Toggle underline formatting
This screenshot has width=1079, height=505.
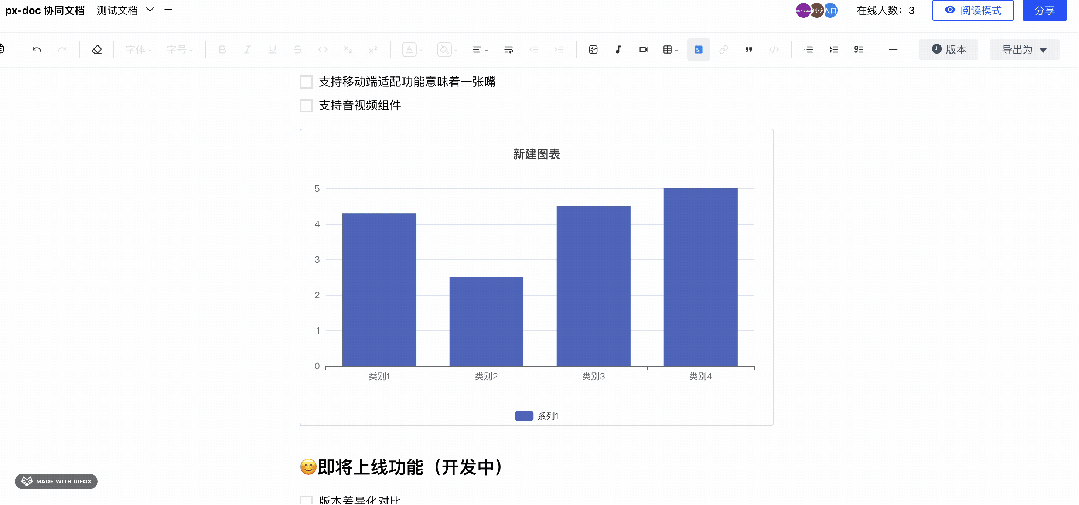[x=273, y=50]
